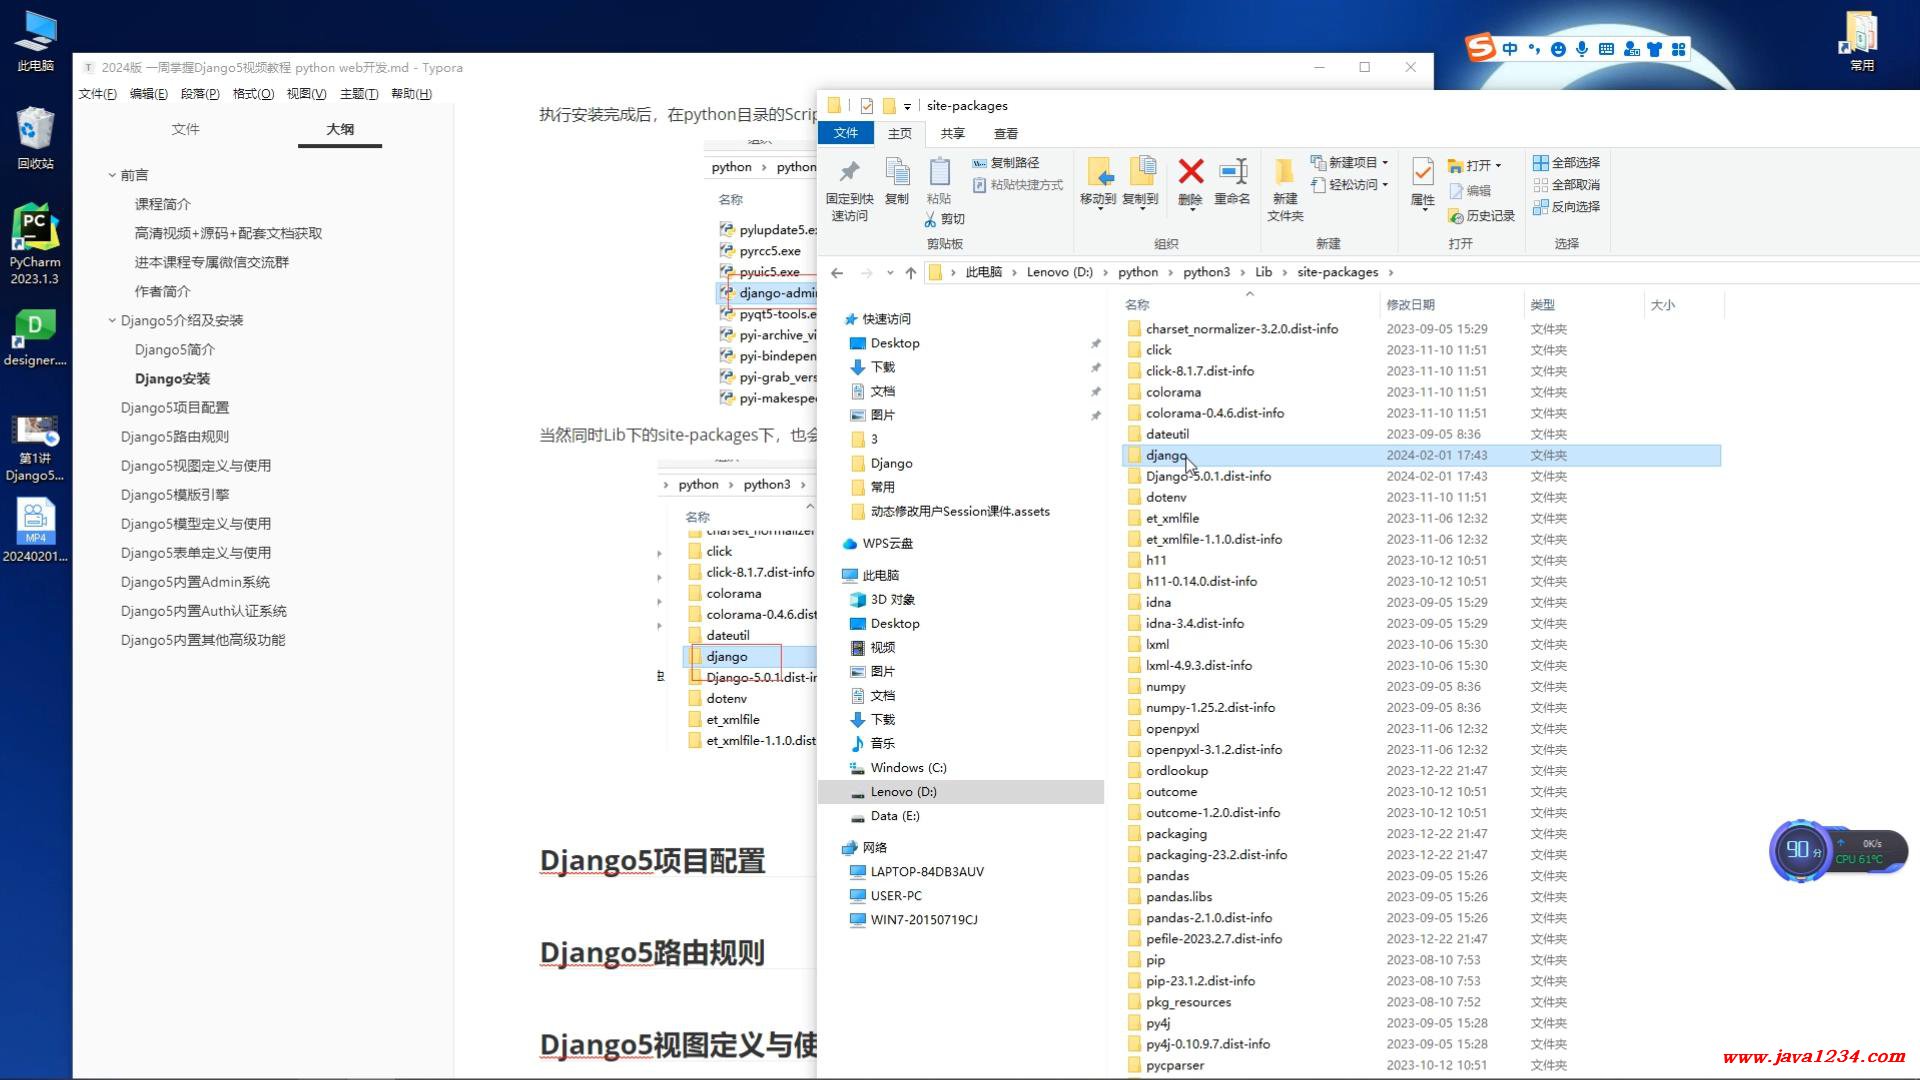Select the pandas.libs folder
1920x1080 pixels.
pos(1179,897)
